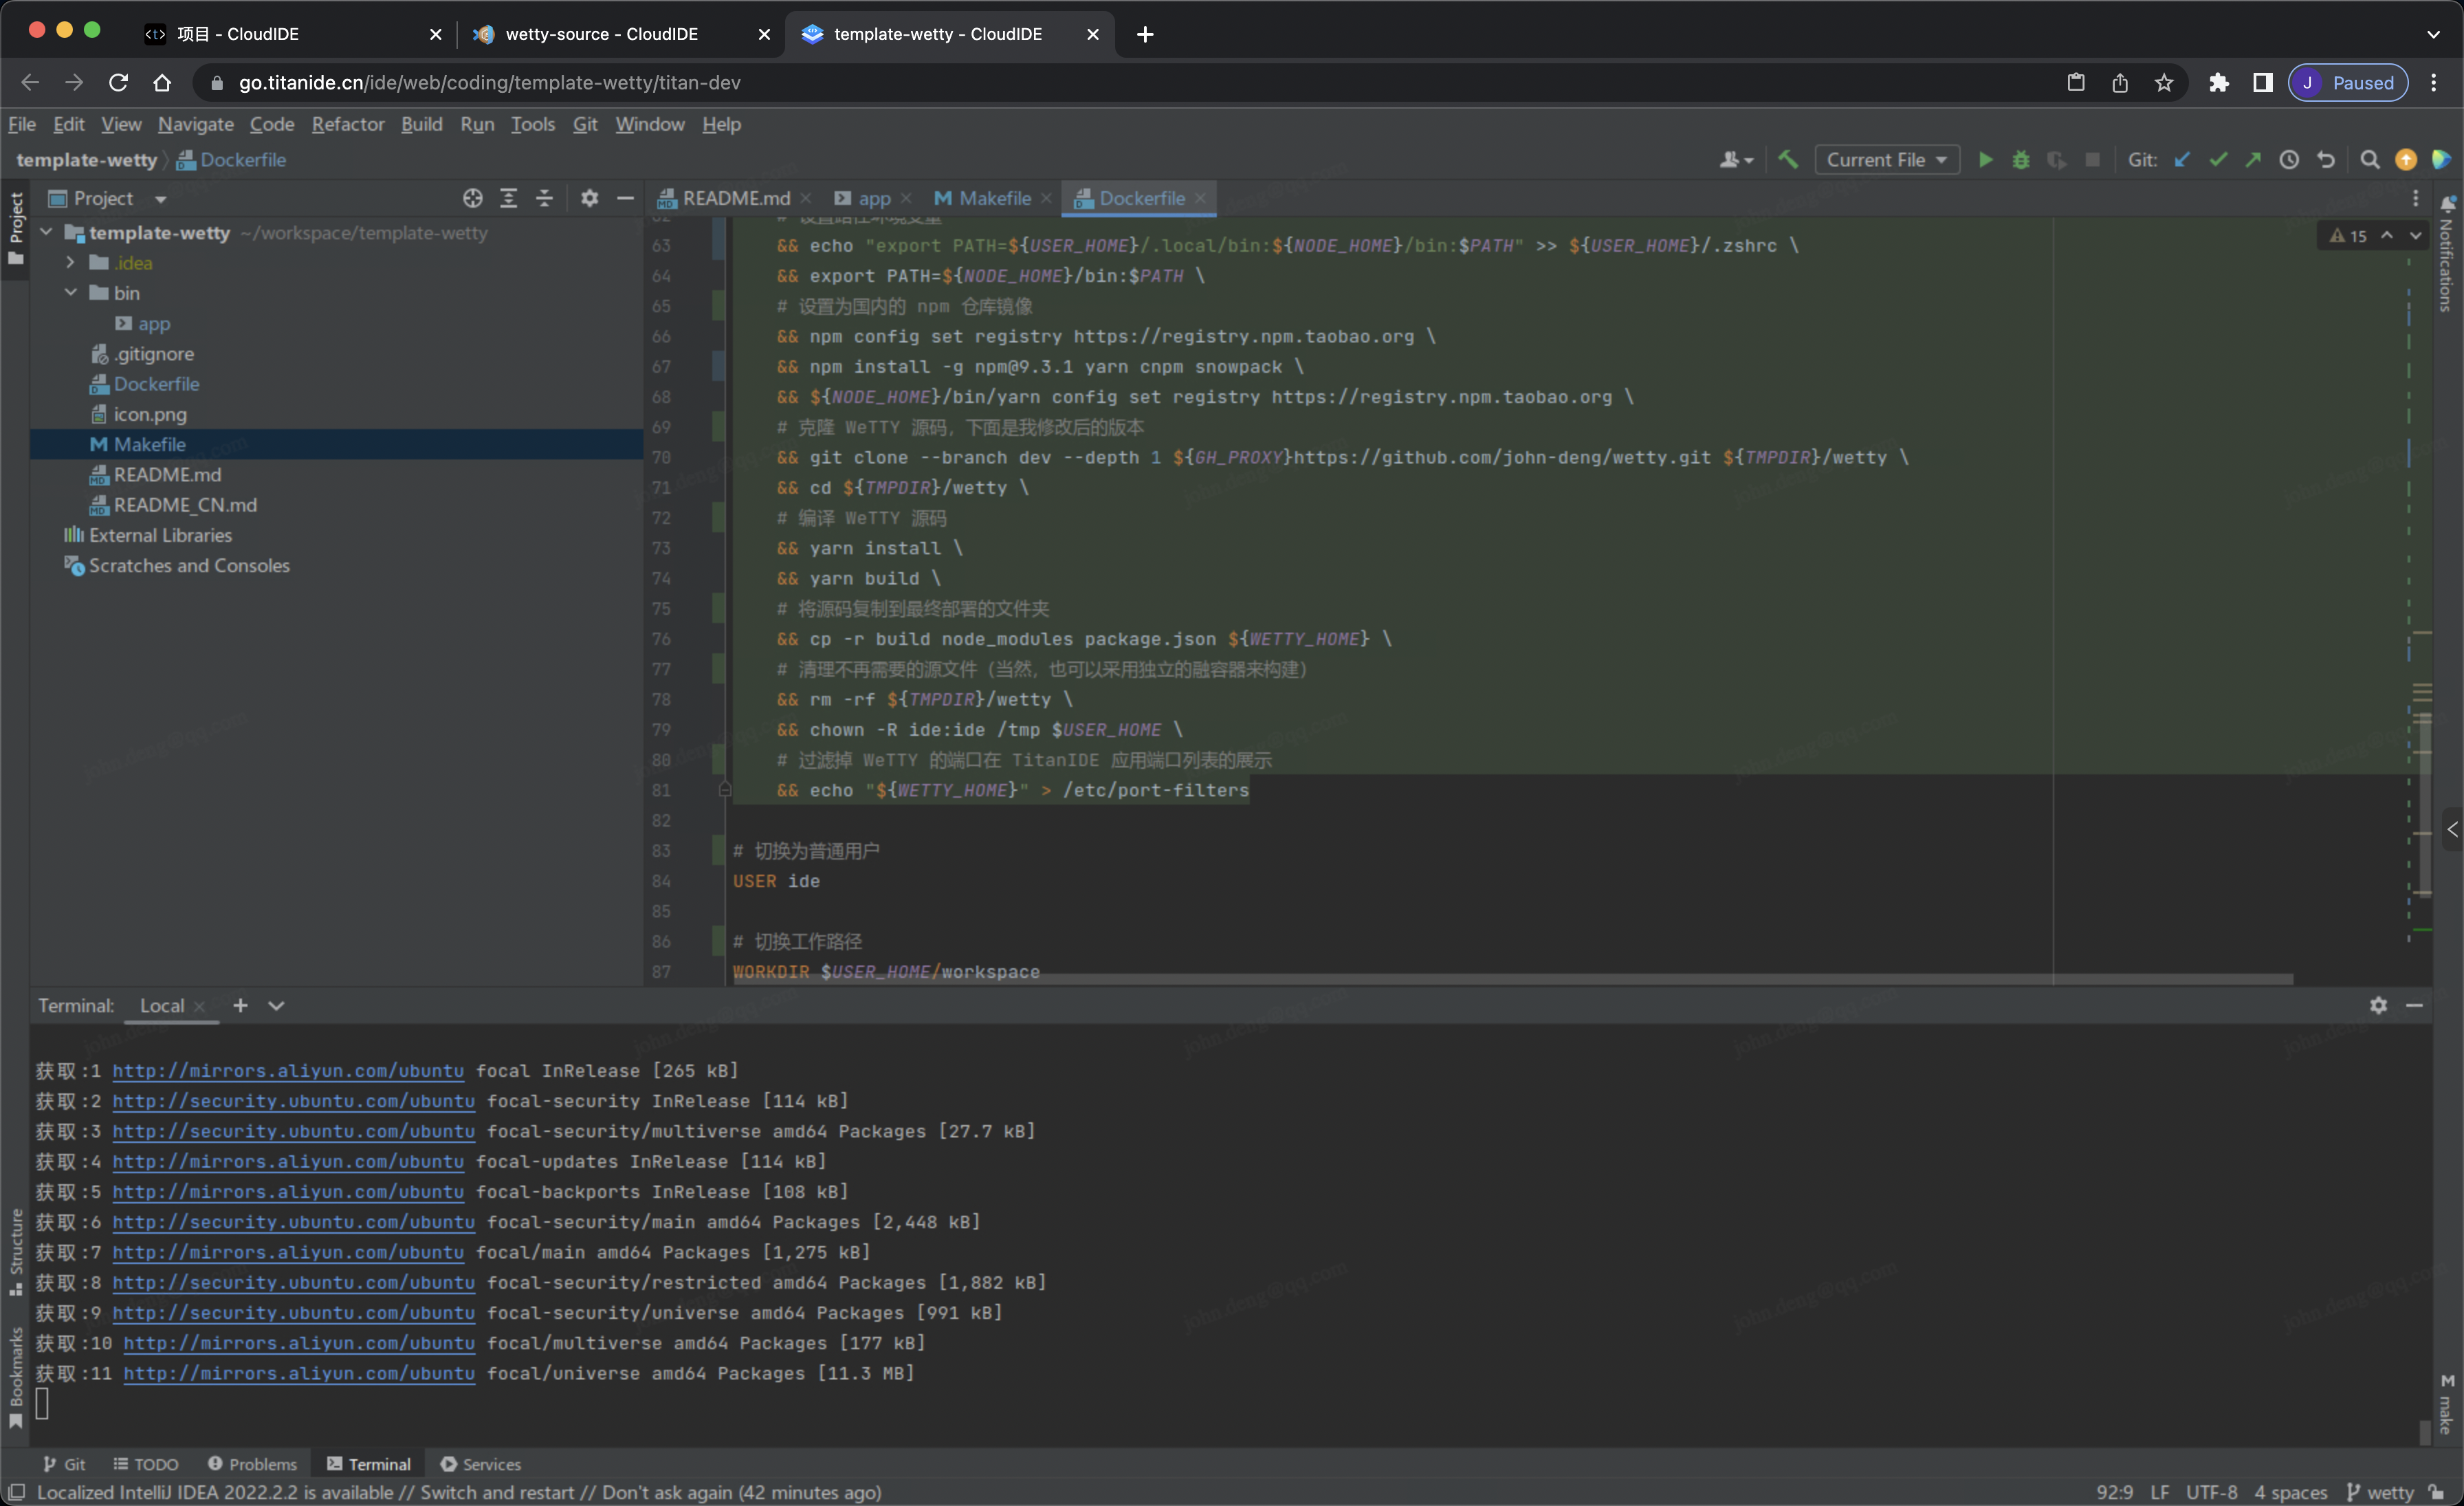
Task: Collapse the bin folder in project tree
Action: point(70,293)
